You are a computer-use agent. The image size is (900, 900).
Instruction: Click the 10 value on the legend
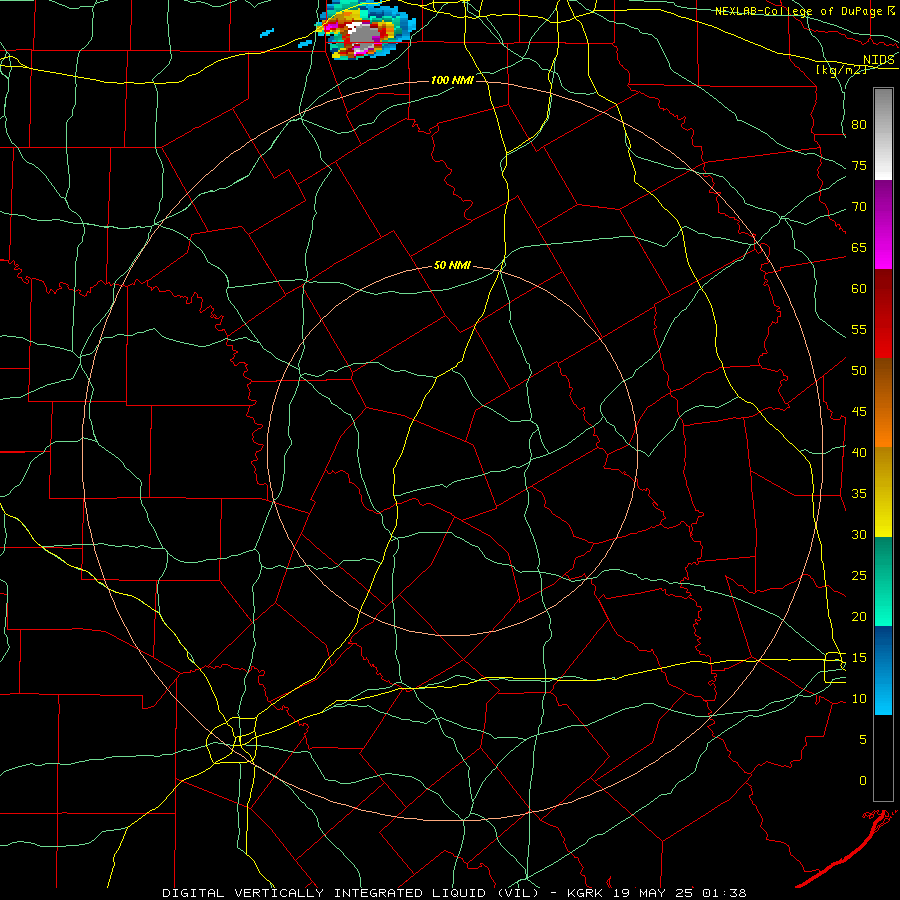859,699
